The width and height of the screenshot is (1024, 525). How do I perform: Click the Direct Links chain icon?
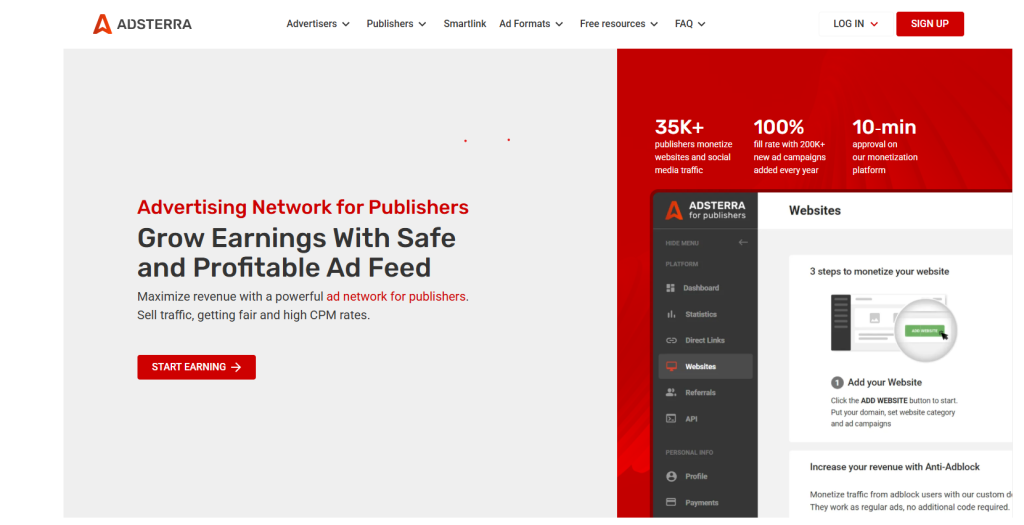tap(671, 340)
